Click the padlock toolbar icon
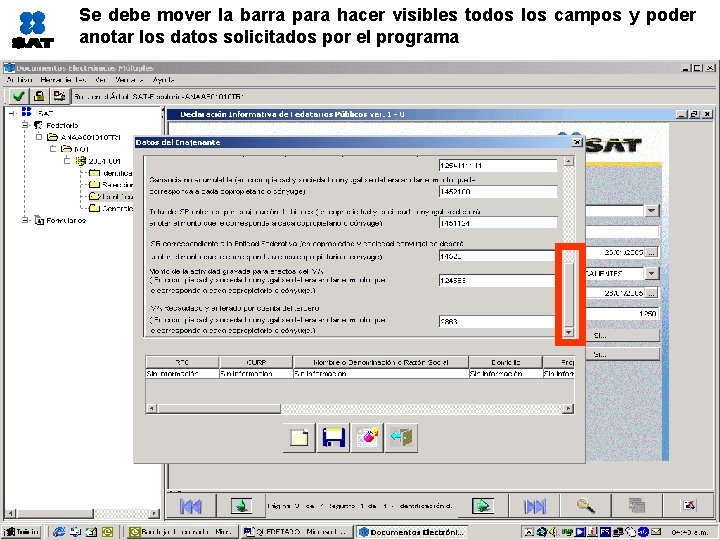This screenshot has height=540, width=720. (x=39, y=96)
